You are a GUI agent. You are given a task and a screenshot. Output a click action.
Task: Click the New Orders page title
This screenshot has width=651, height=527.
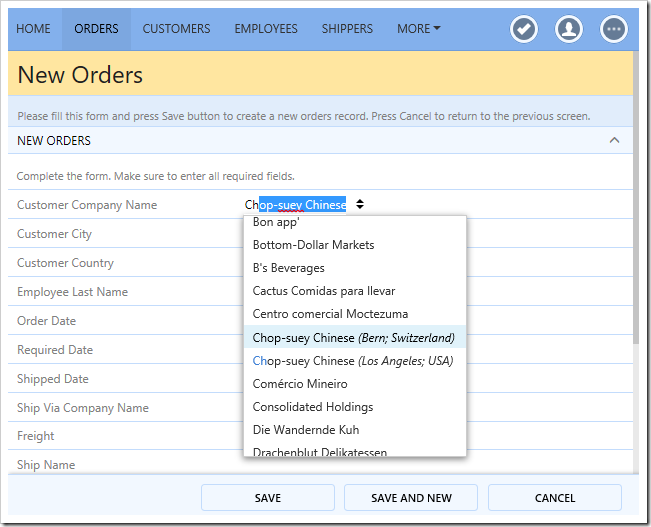coord(80,75)
